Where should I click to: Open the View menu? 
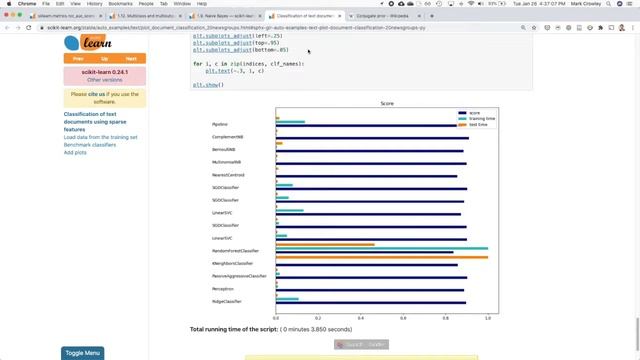pyautogui.click(x=76, y=4)
